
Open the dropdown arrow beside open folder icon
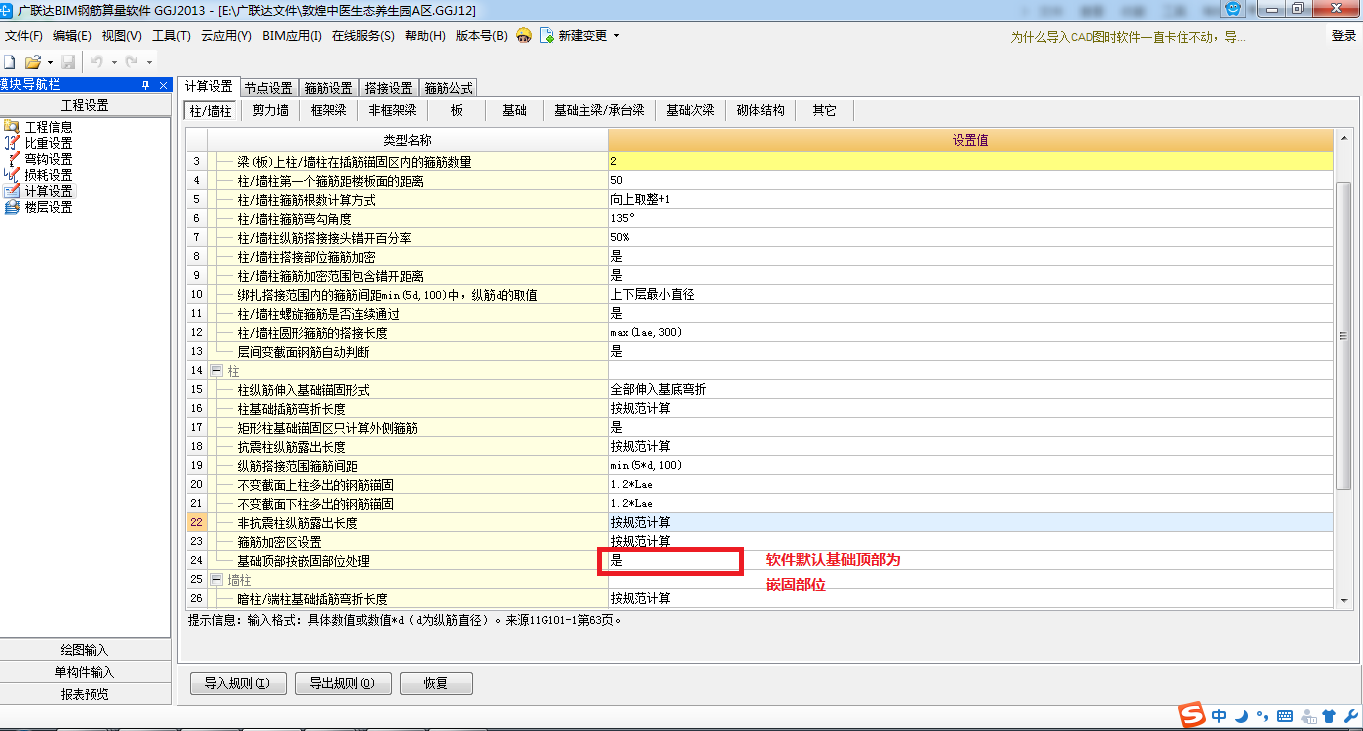tap(49, 62)
